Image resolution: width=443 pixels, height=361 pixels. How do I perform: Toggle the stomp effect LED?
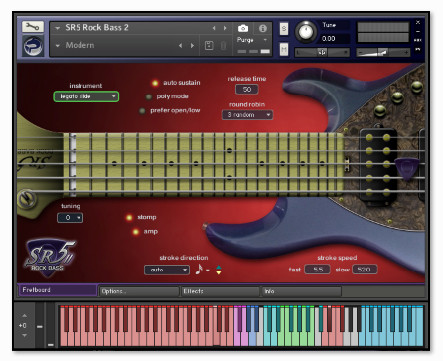tap(129, 218)
